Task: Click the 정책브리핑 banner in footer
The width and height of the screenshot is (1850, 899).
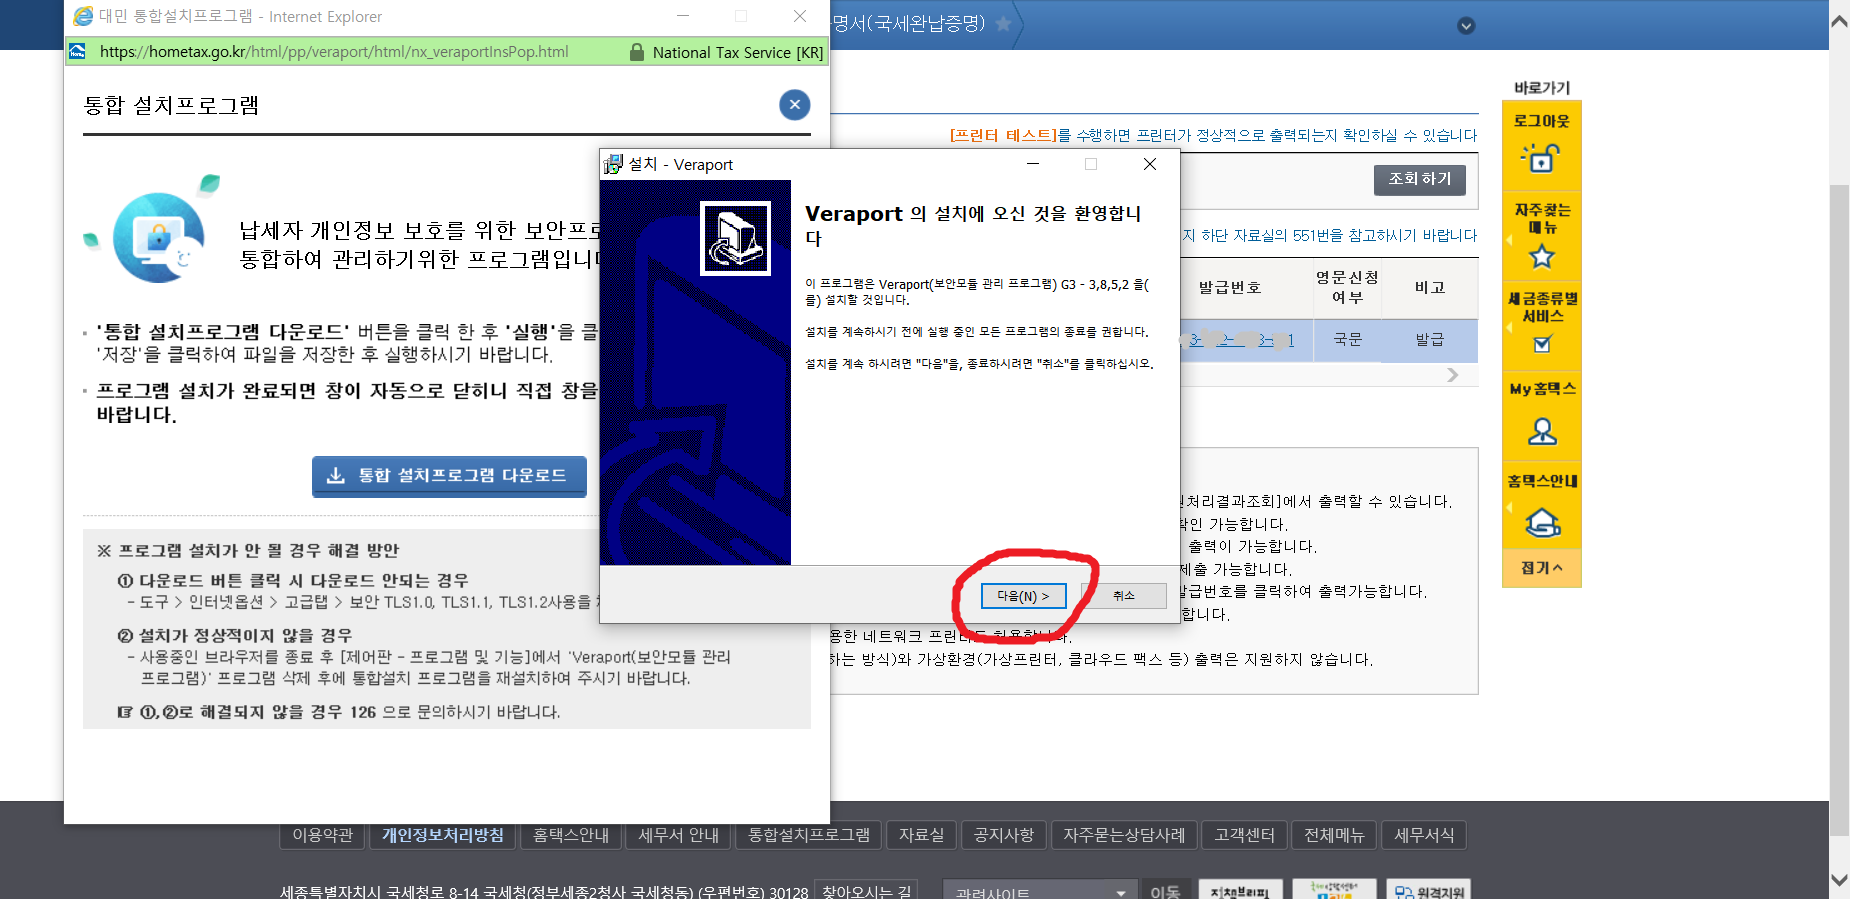Action: pos(1239,890)
